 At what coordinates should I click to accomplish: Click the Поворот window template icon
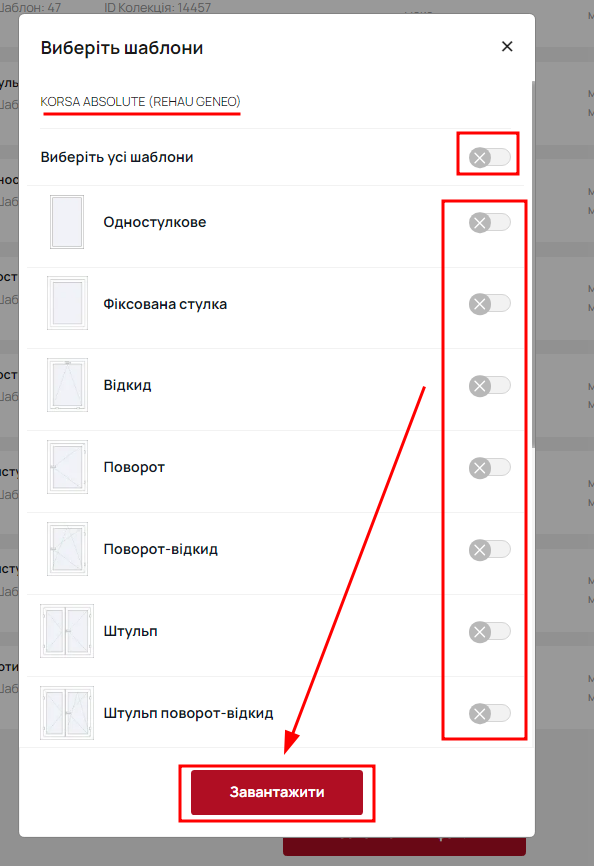pos(67,467)
